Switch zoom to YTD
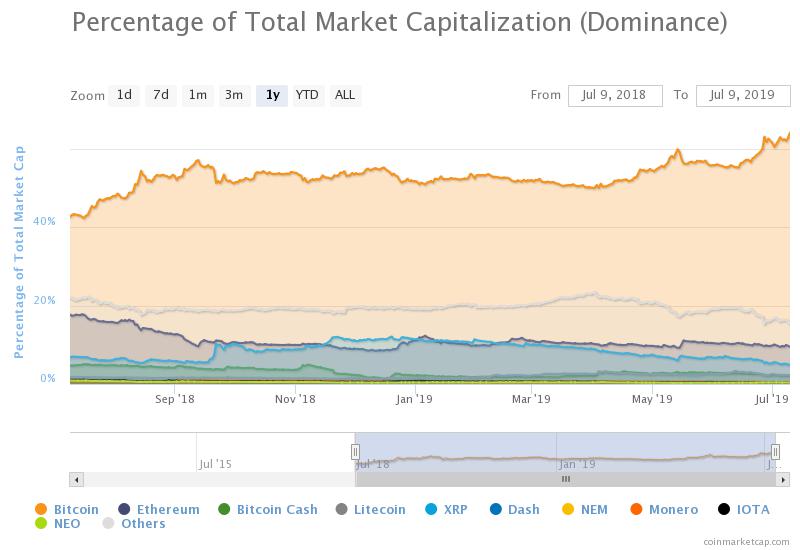Screen dimensions: 800x550 (x=307, y=95)
